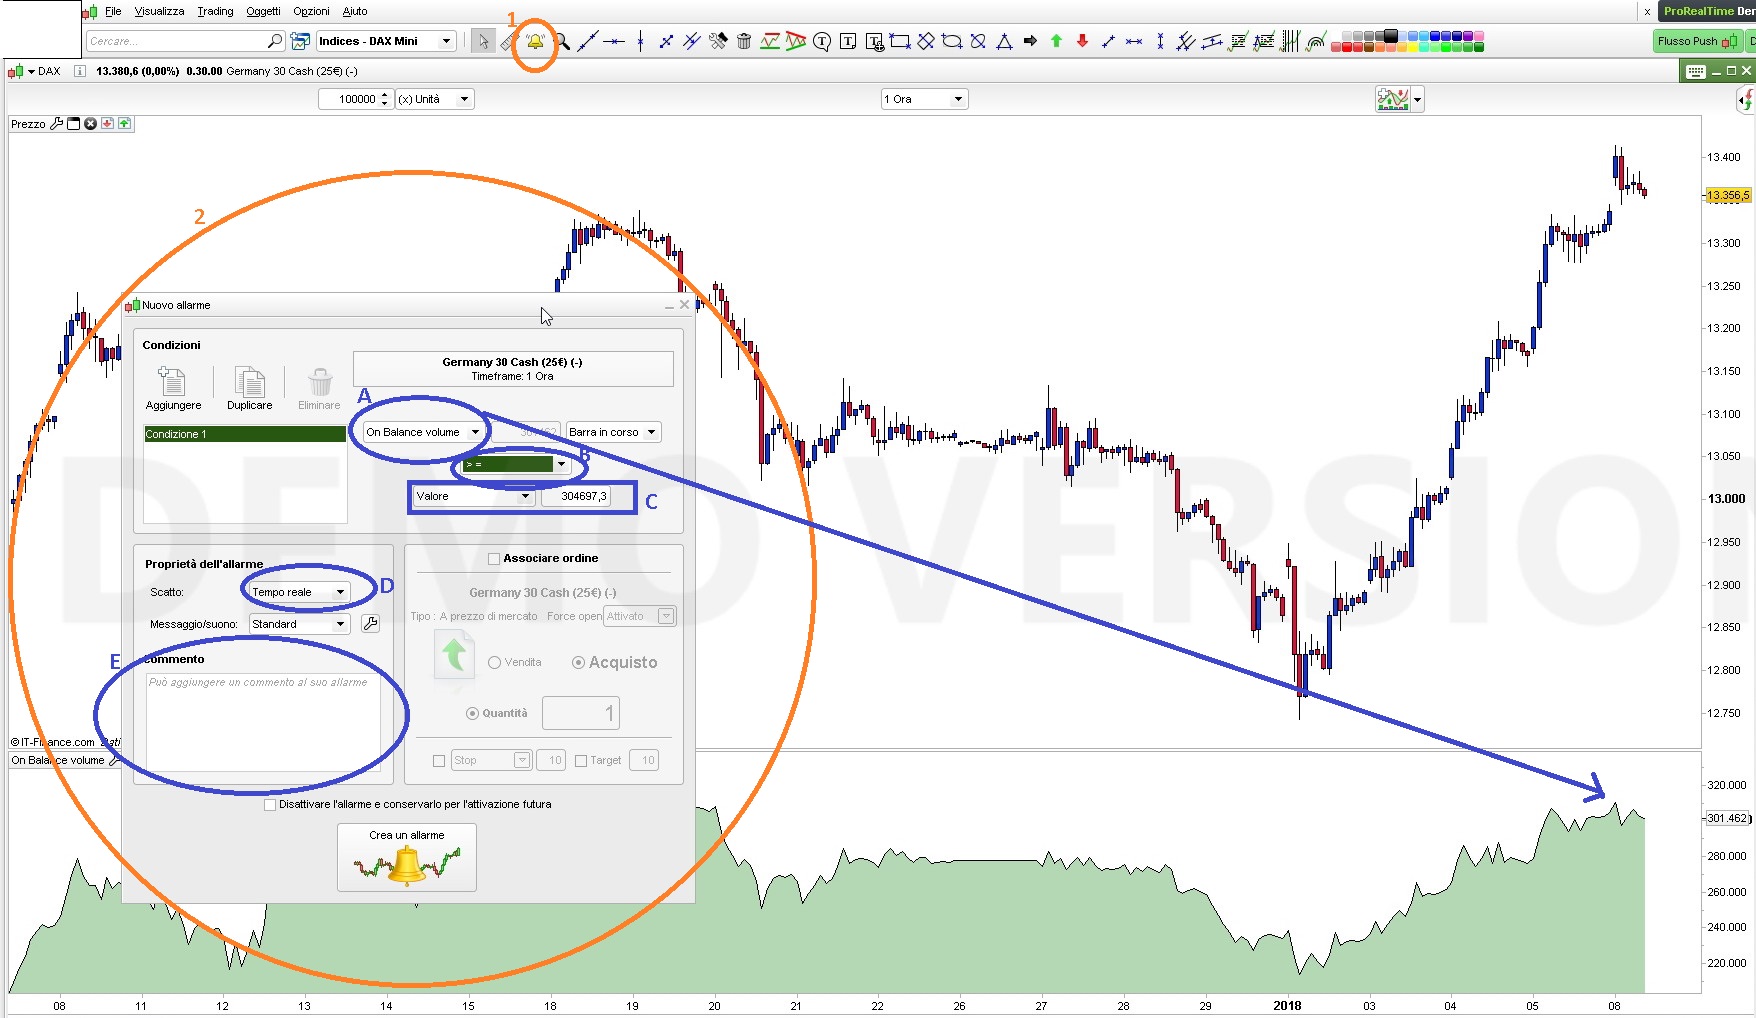Open the add indicator dropdown arrow

[x=1417, y=99]
